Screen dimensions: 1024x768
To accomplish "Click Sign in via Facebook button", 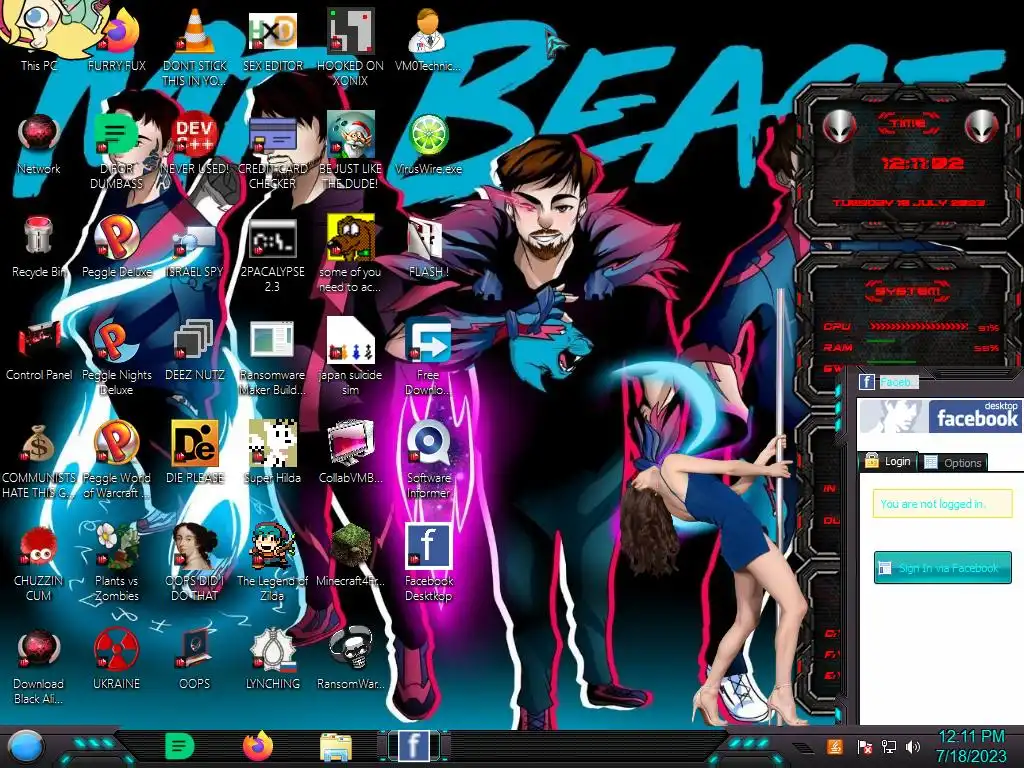I will 942,568.
